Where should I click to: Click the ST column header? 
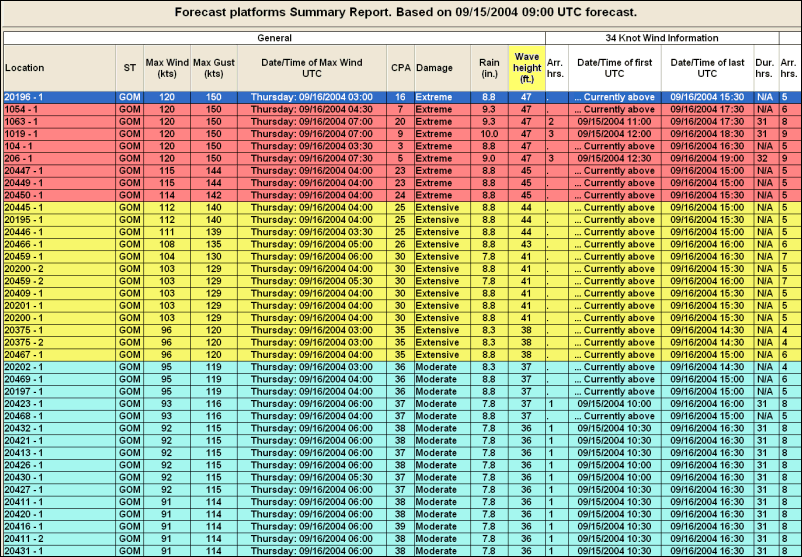coord(129,67)
